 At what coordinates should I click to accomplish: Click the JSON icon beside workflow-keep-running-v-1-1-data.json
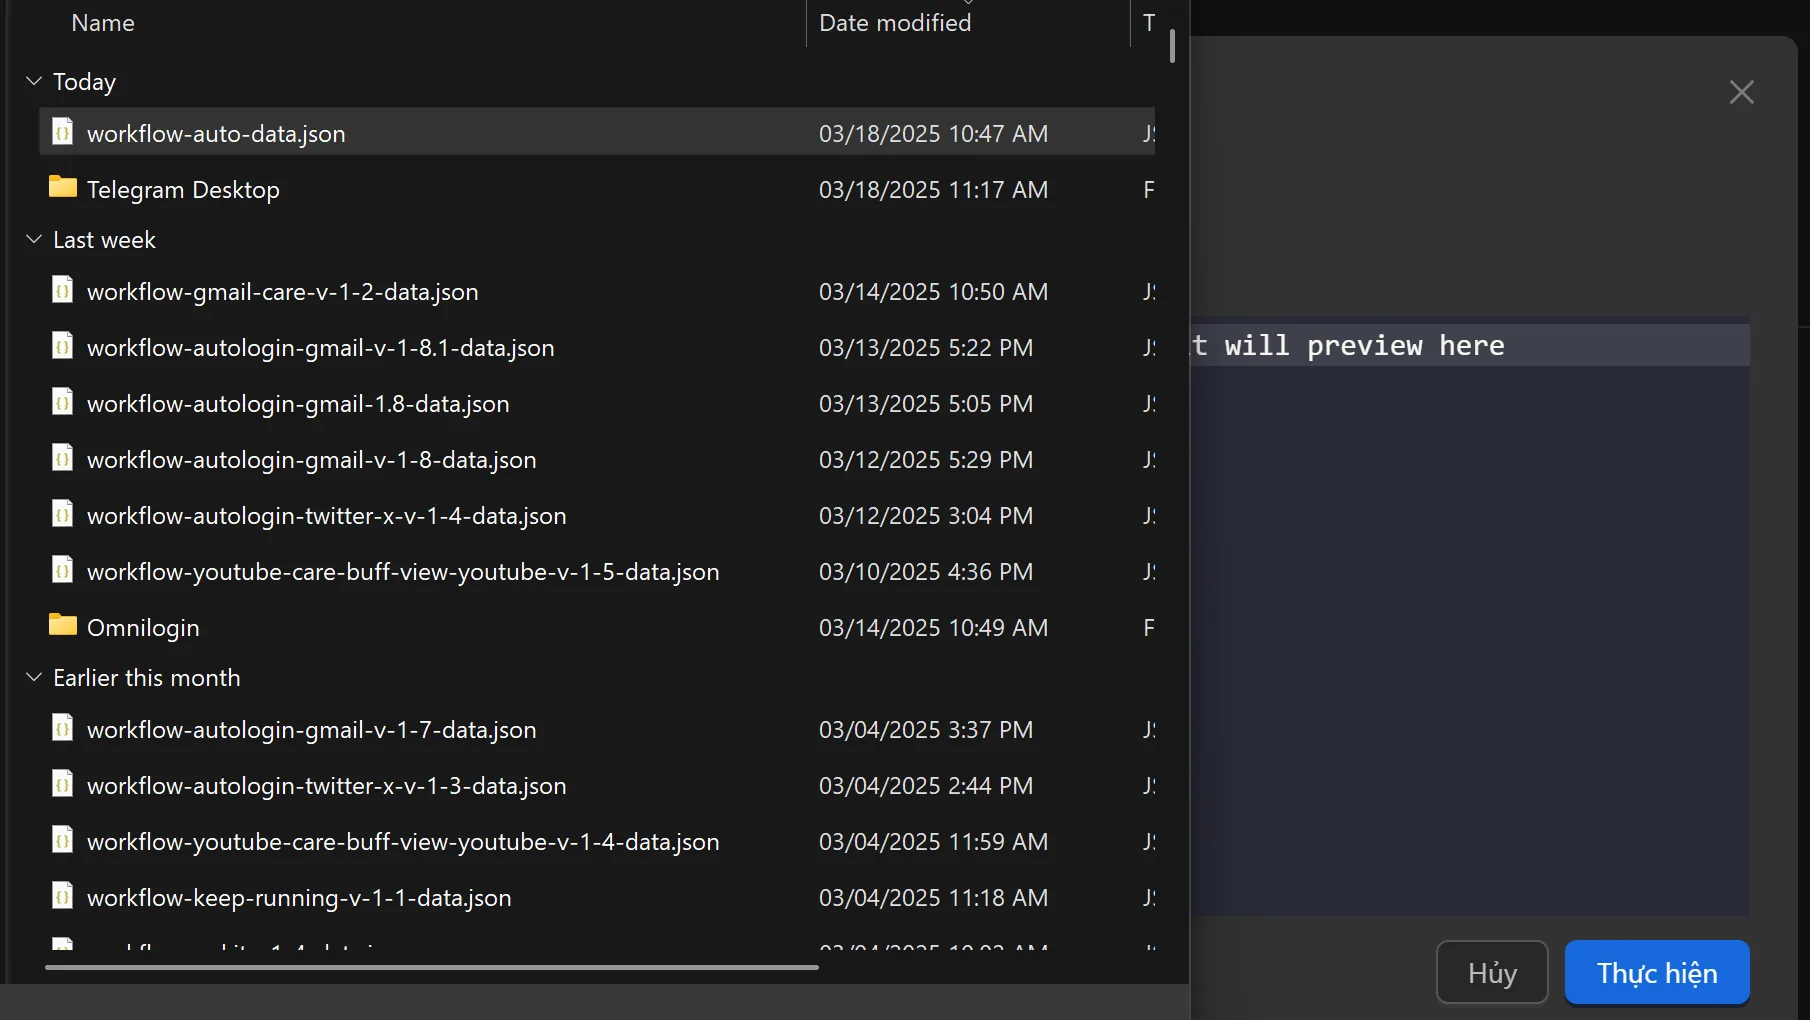62,896
